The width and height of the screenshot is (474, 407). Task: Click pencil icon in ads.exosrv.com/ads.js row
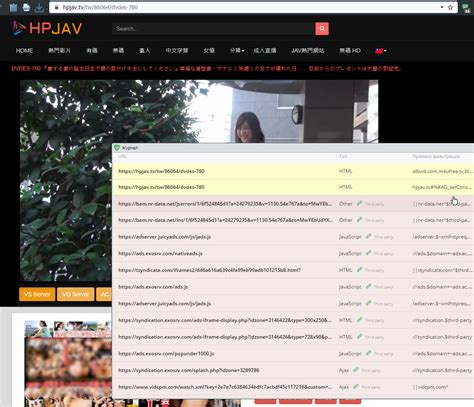(368, 286)
